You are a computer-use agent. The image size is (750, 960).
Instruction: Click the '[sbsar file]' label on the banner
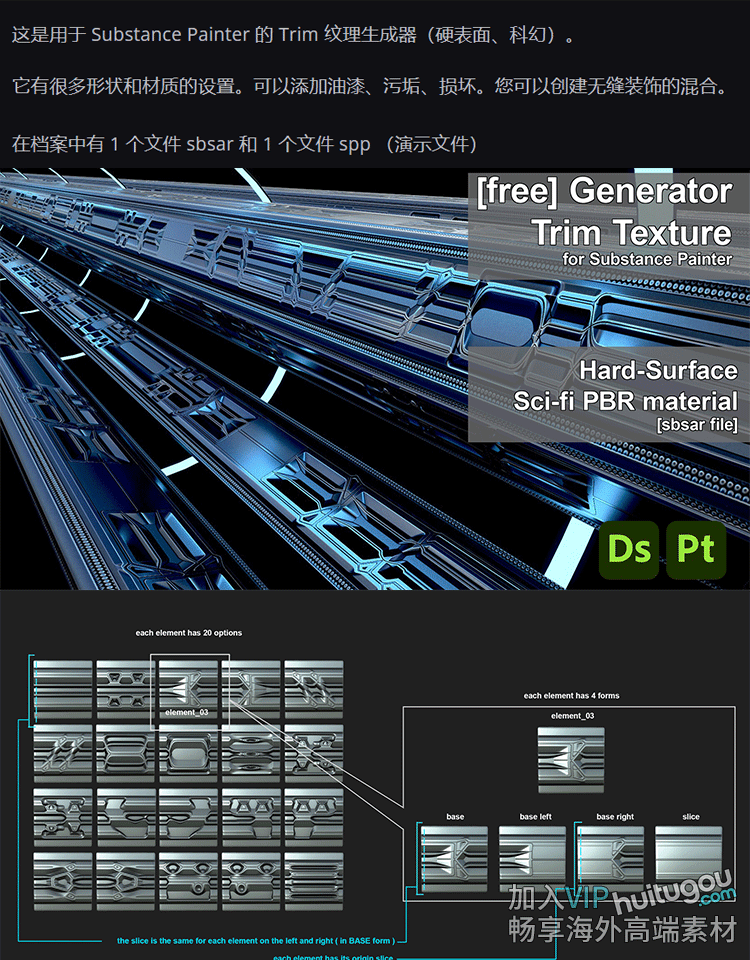coord(697,425)
